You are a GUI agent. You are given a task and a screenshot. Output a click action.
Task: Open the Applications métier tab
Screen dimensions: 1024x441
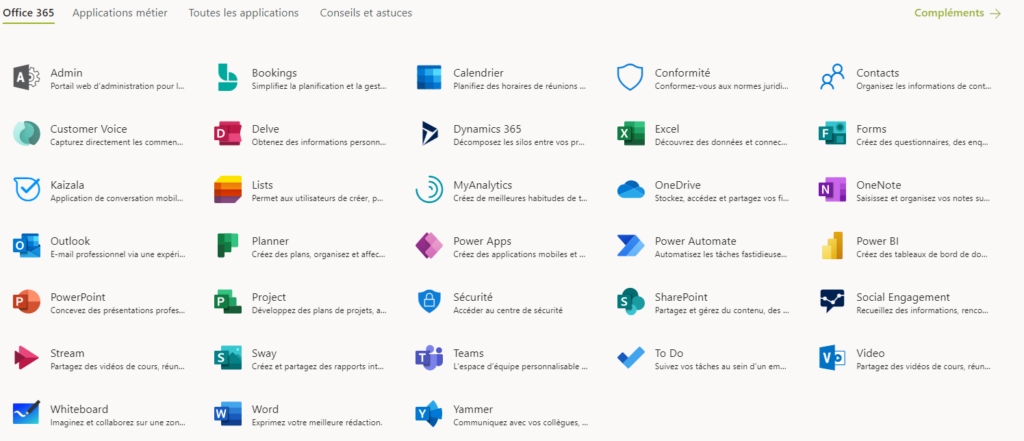point(120,13)
